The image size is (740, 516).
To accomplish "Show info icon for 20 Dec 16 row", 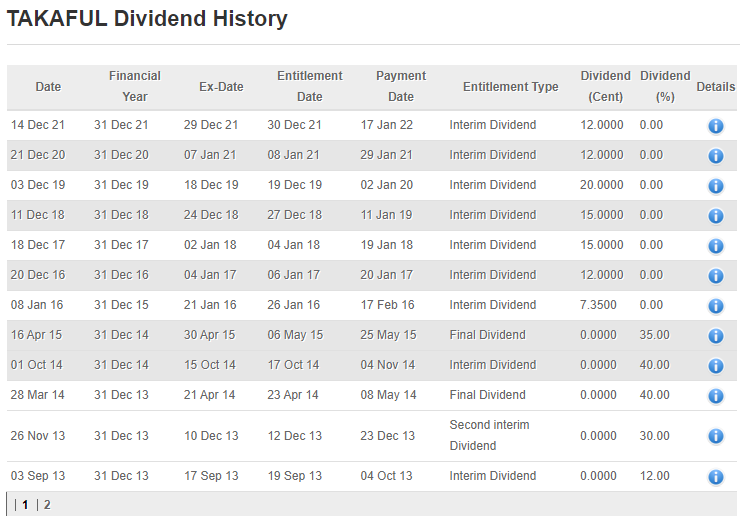I will pos(716,276).
